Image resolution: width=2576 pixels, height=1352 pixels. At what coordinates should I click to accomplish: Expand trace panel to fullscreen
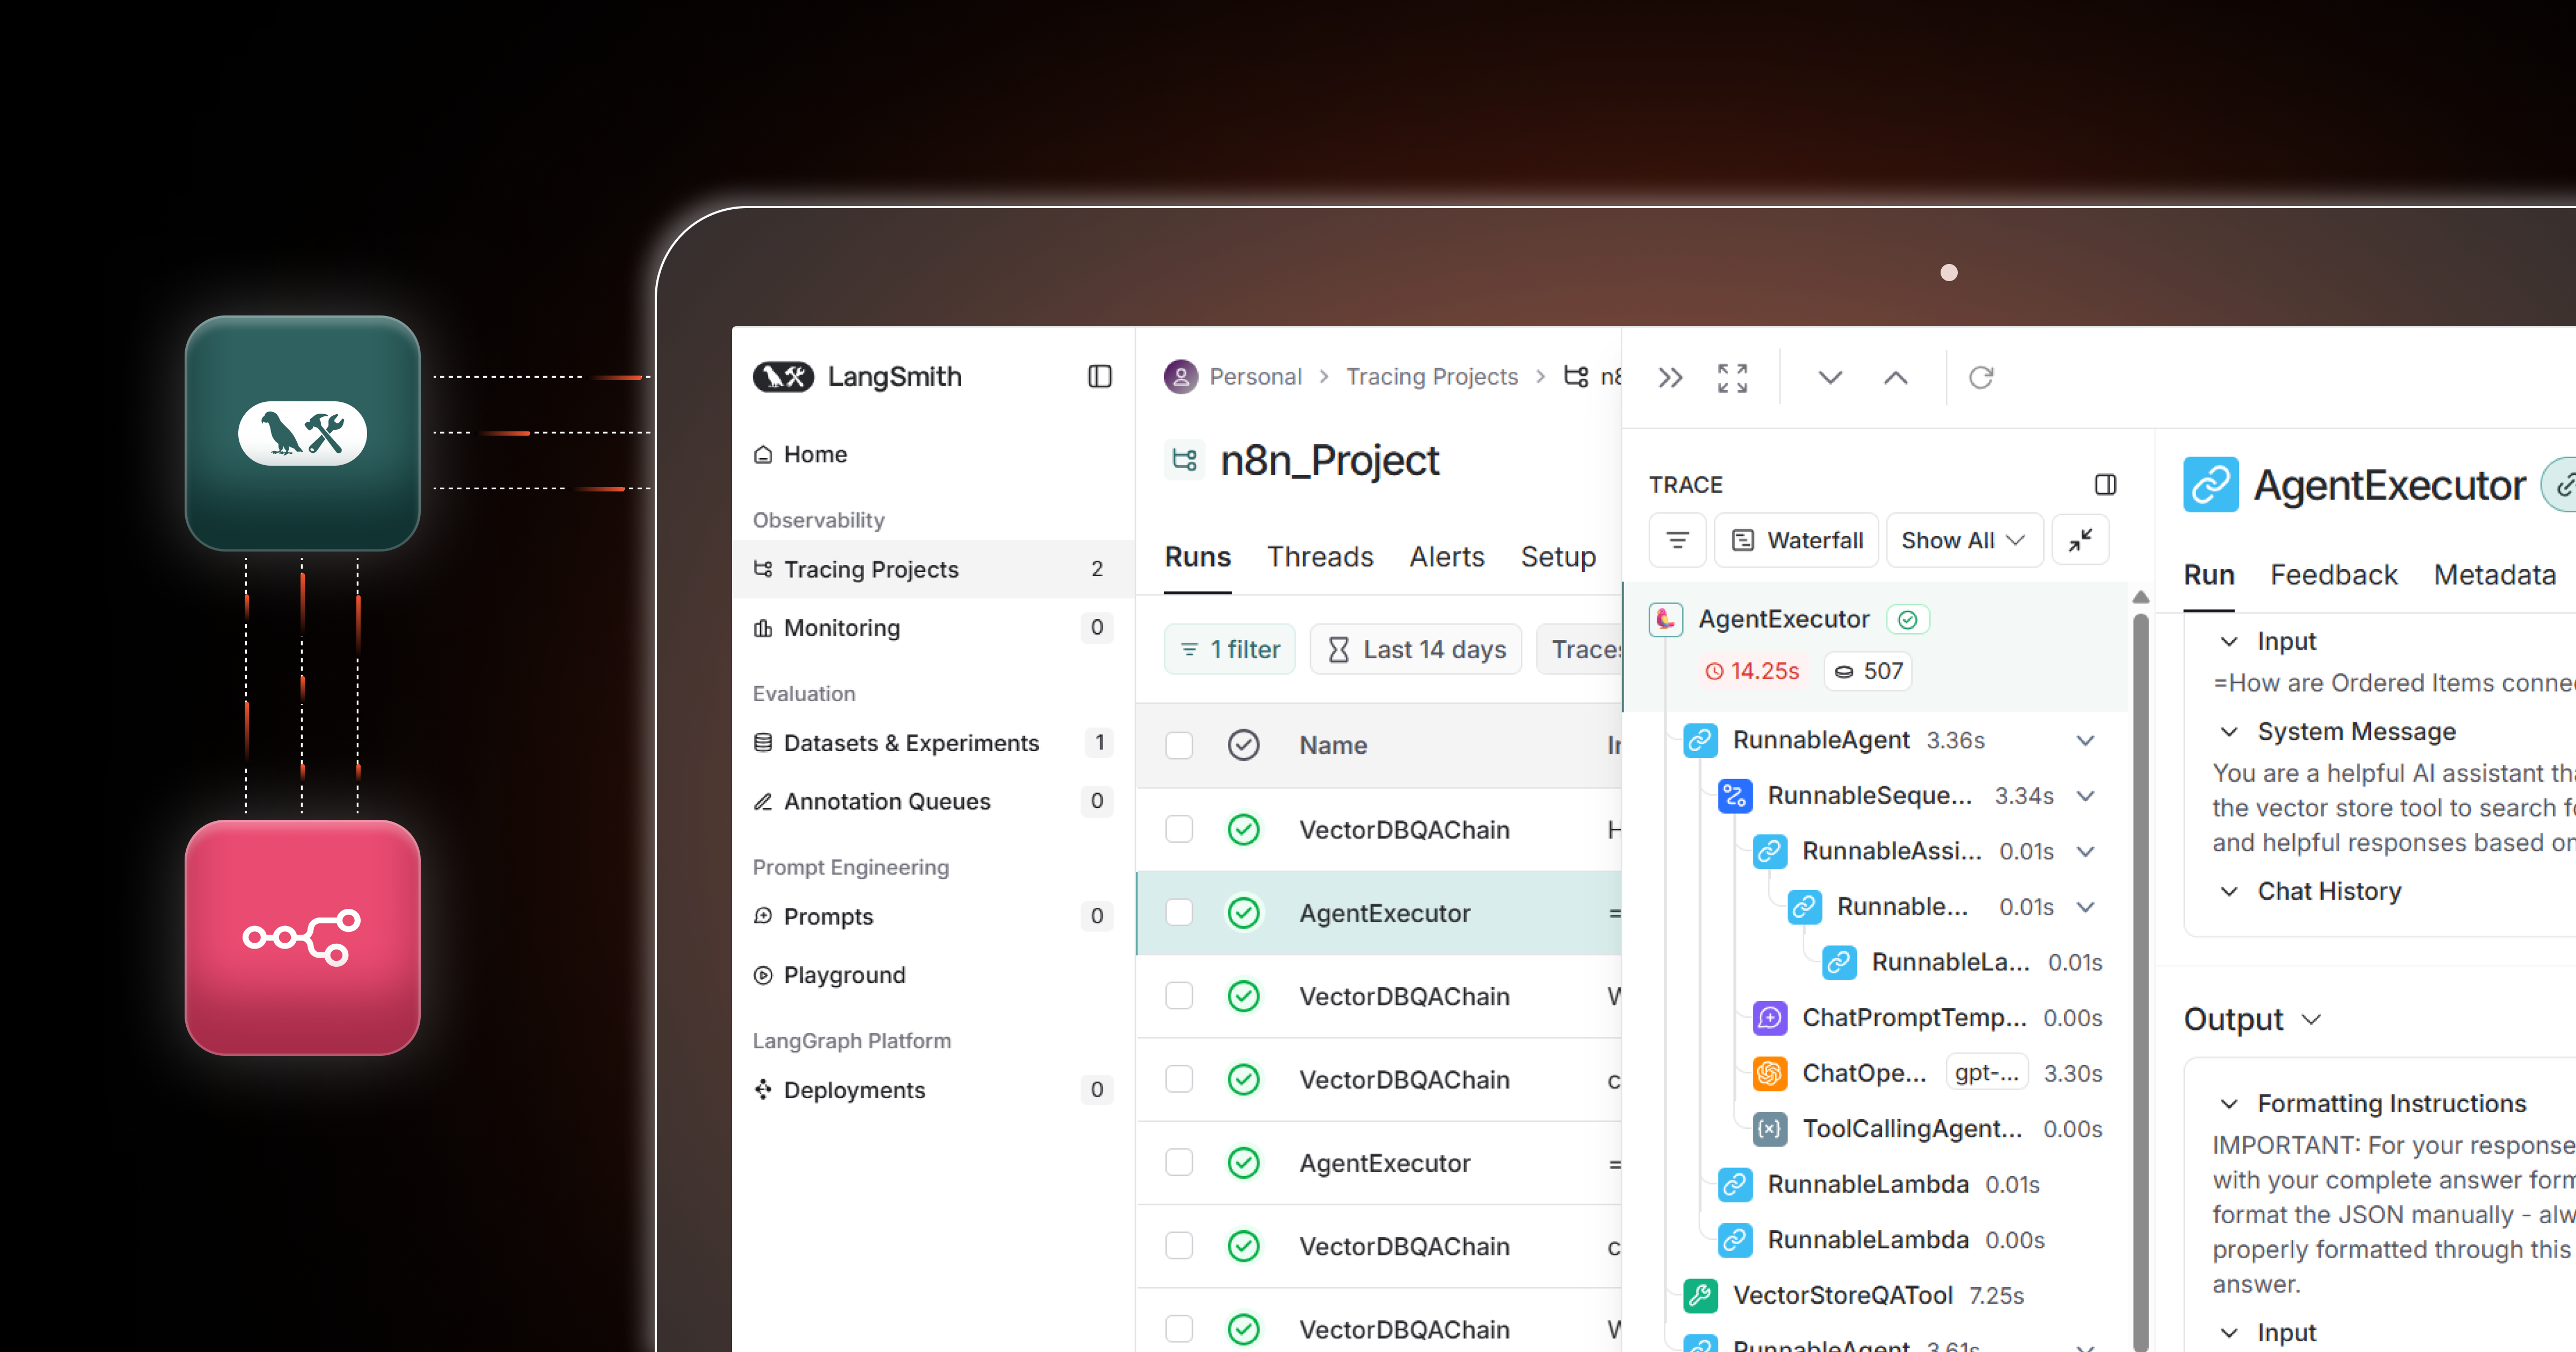1732,378
